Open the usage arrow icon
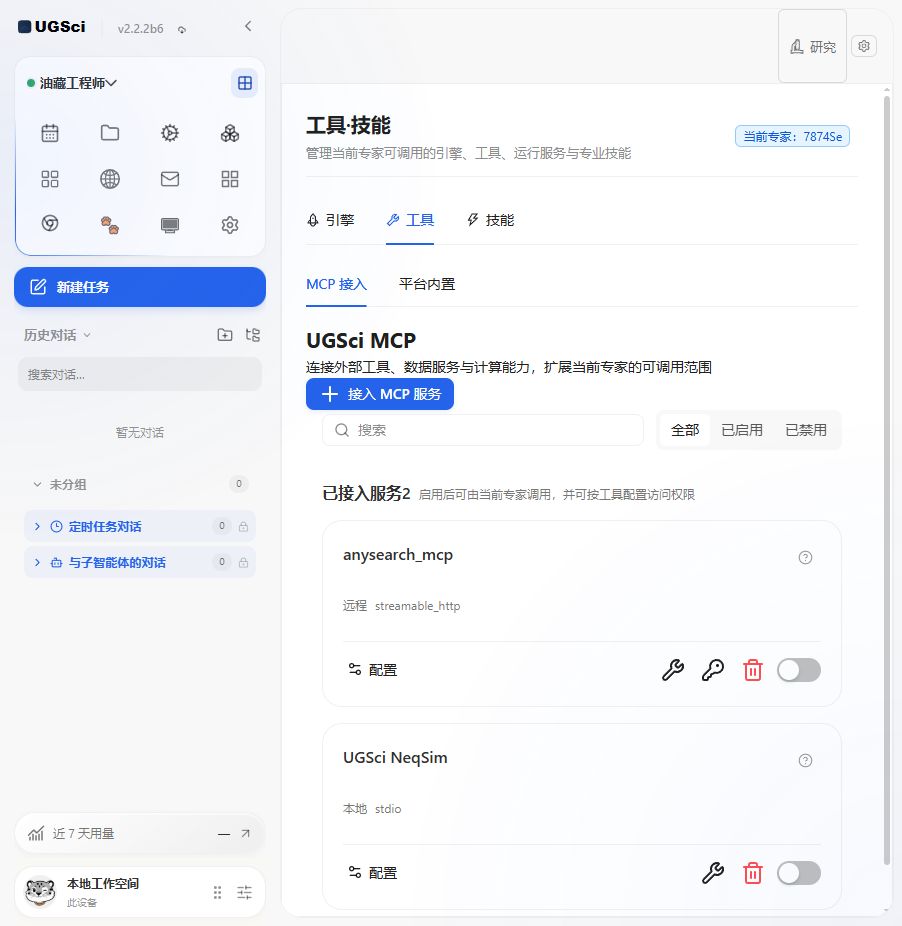Screen dimensions: 902x926 246,833
